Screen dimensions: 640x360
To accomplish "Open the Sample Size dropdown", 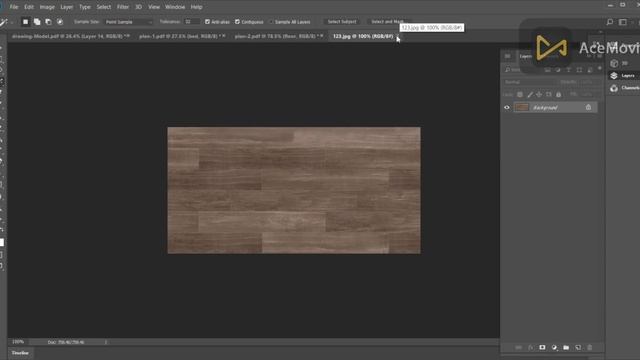I will 128,22.
